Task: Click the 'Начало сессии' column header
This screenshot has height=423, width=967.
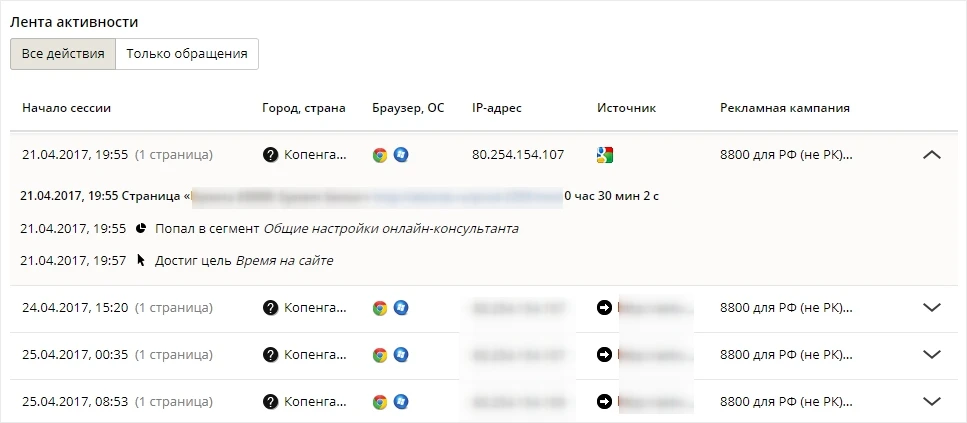Action: (x=67, y=108)
